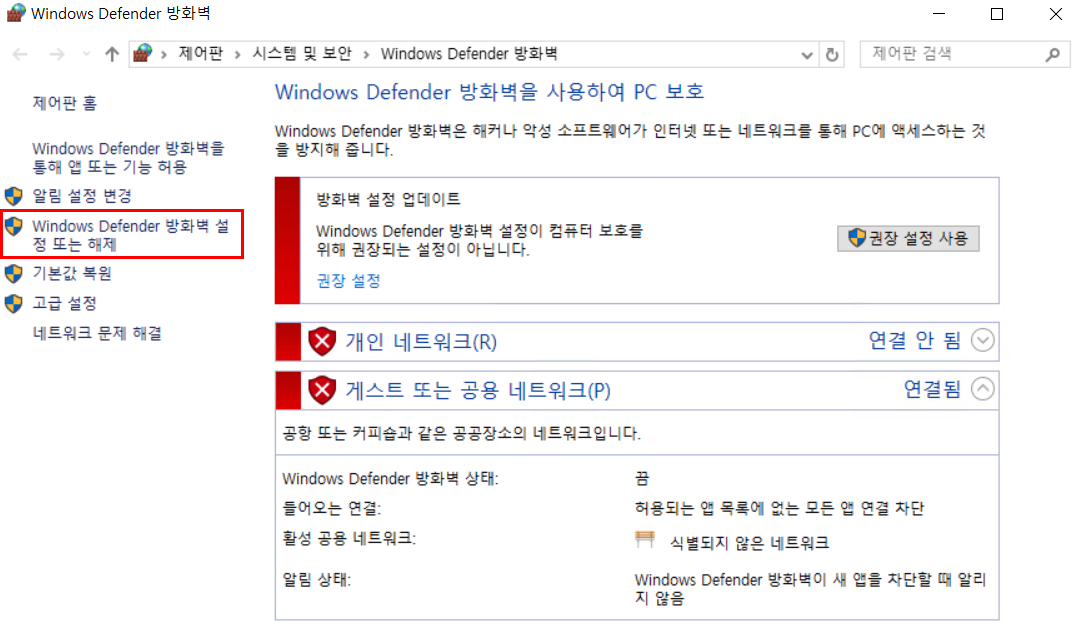Click shield icon beside 알림 설정 변경
Screen dimensions: 1079x644
(14, 196)
